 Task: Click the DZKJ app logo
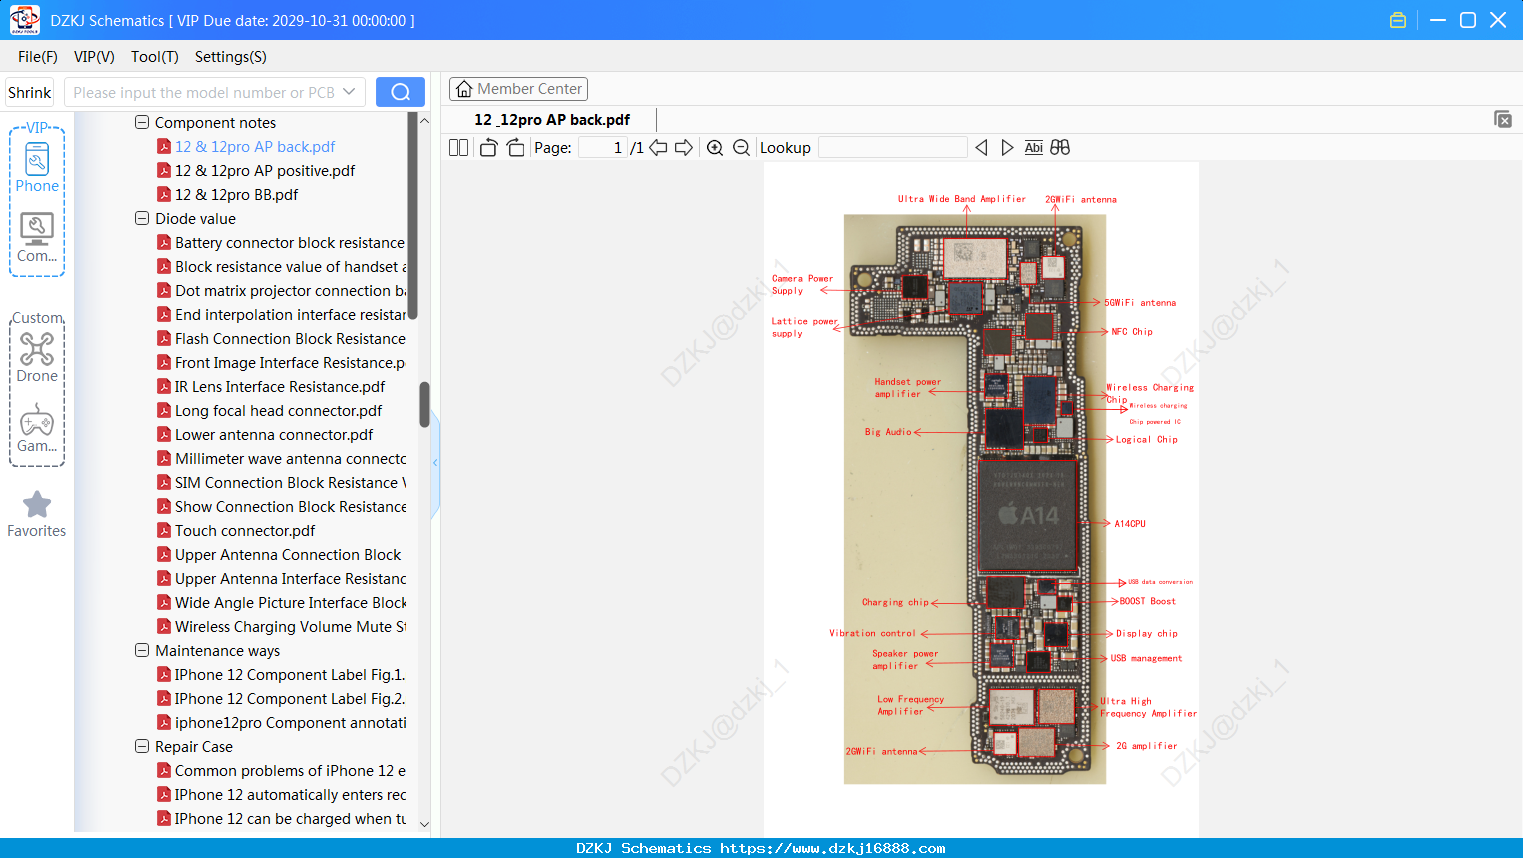(x=25, y=20)
